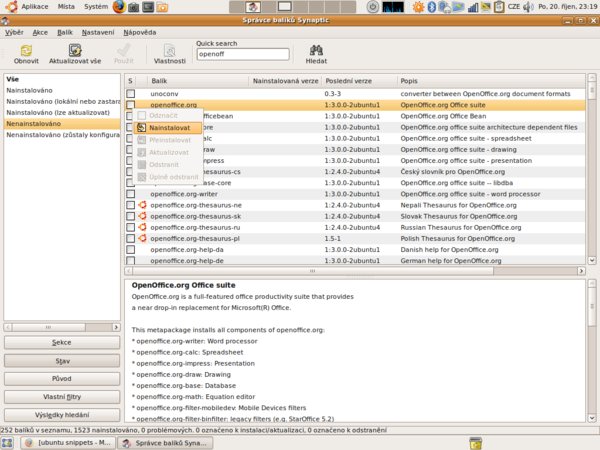Image resolution: width=600 pixels, height=450 pixels.
Task: Click the Ubuntu logo on openoffice.org-thesaurus-ru row
Action: [x=142, y=227]
